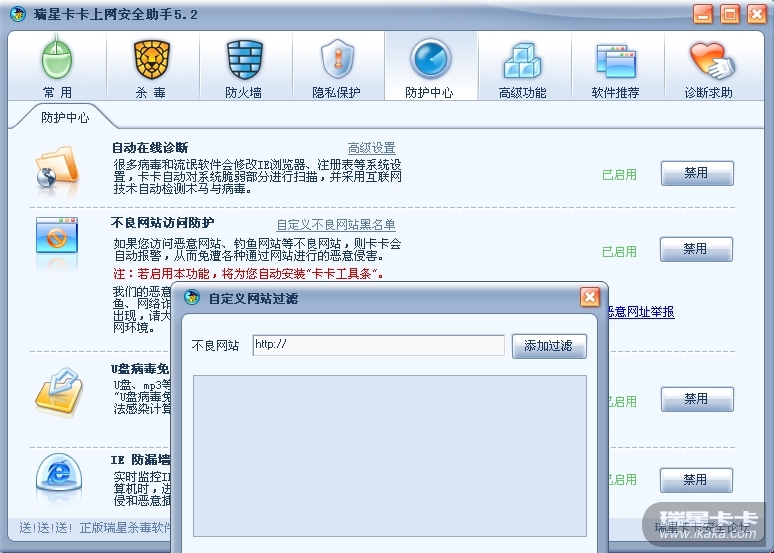This screenshot has width=774, height=553.
Task: Open the 高级设置 link
Action: [371, 148]
